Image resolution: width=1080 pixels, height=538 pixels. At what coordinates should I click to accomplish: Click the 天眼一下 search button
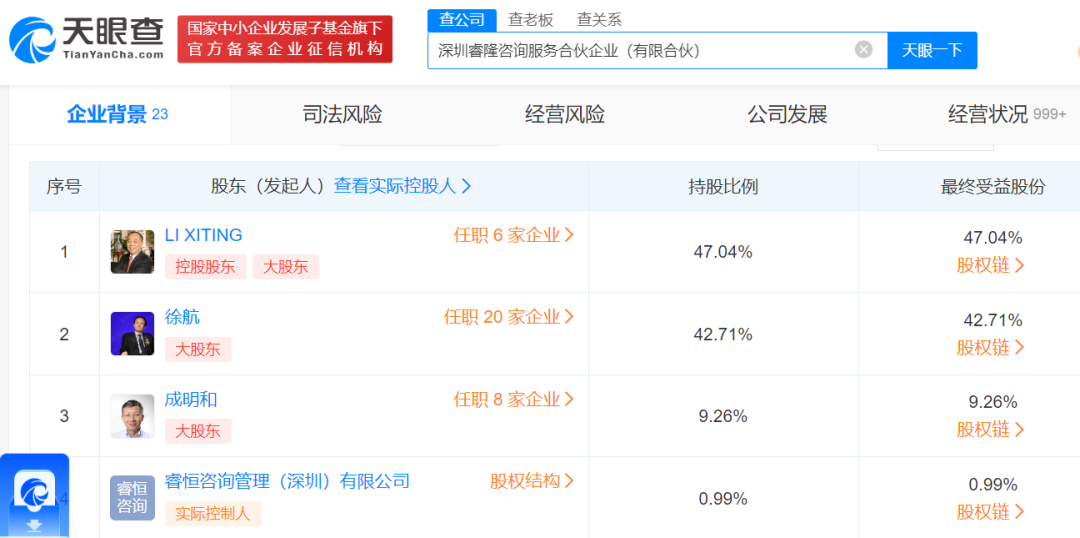(x=932, y=50)
